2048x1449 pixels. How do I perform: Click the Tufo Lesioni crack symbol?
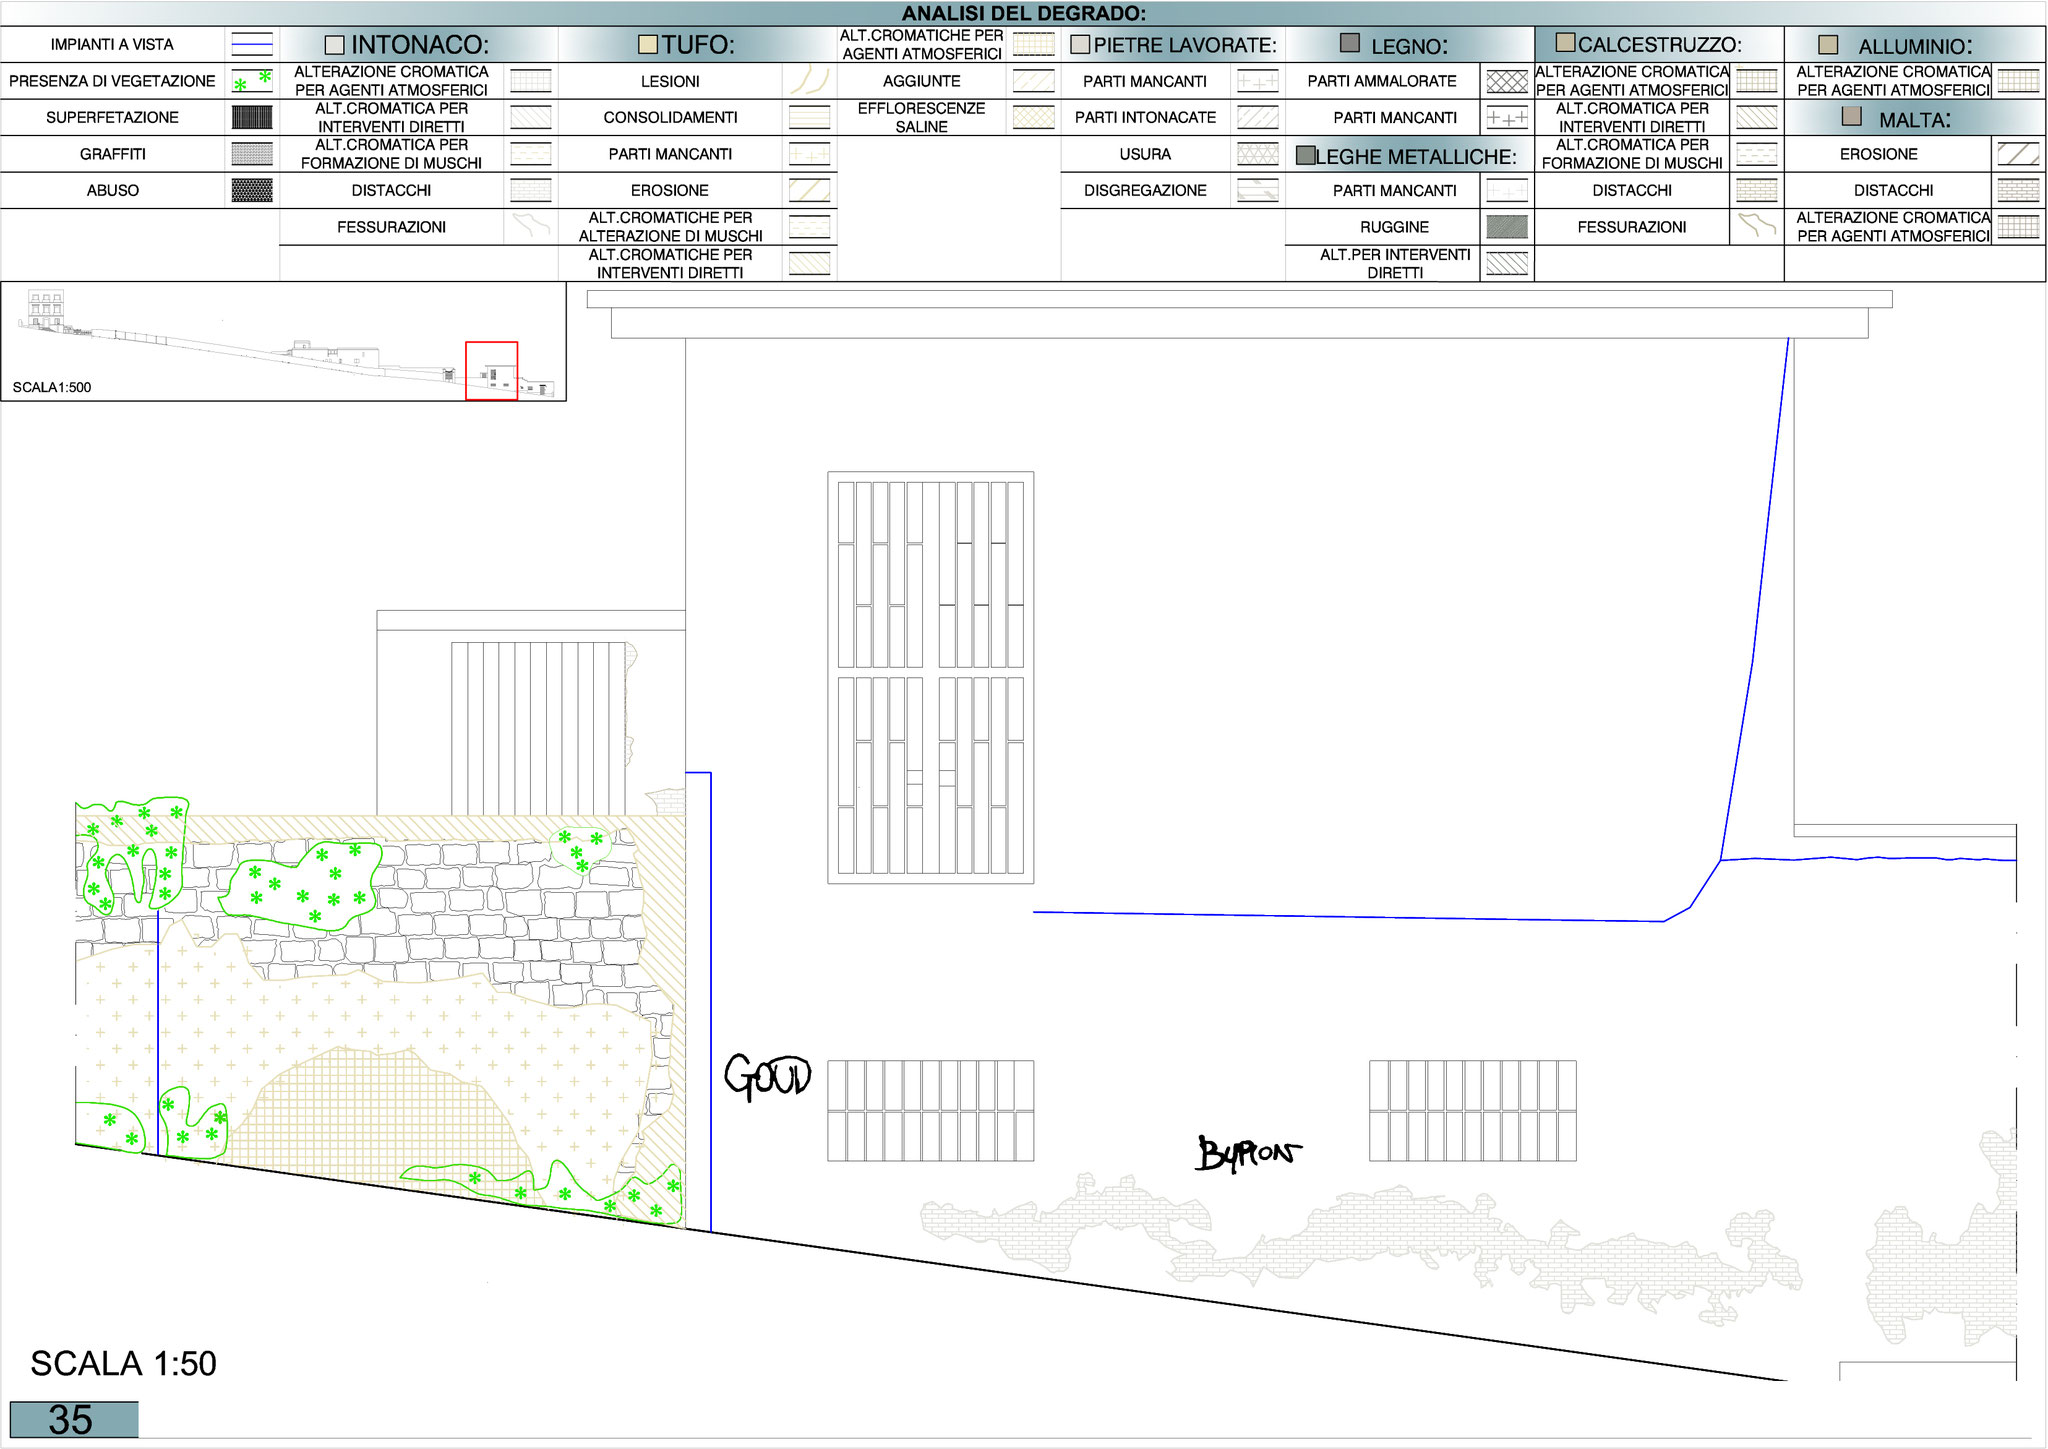809,81
